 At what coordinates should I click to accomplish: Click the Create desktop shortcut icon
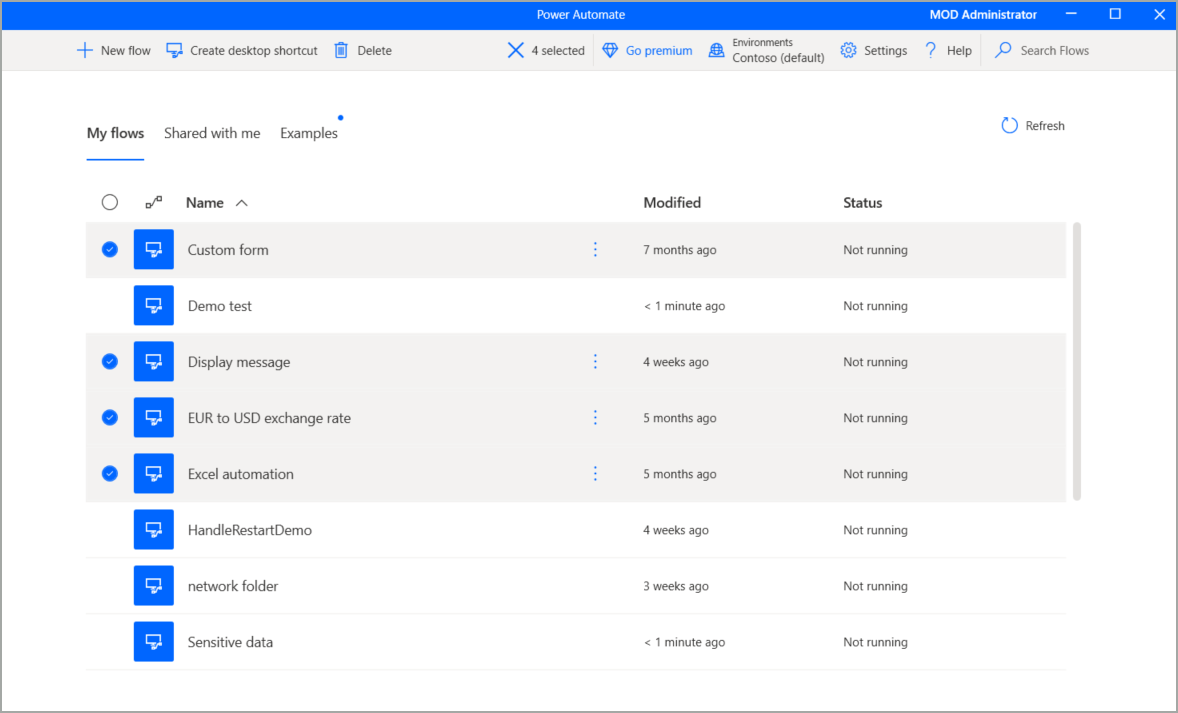point(175,50)
